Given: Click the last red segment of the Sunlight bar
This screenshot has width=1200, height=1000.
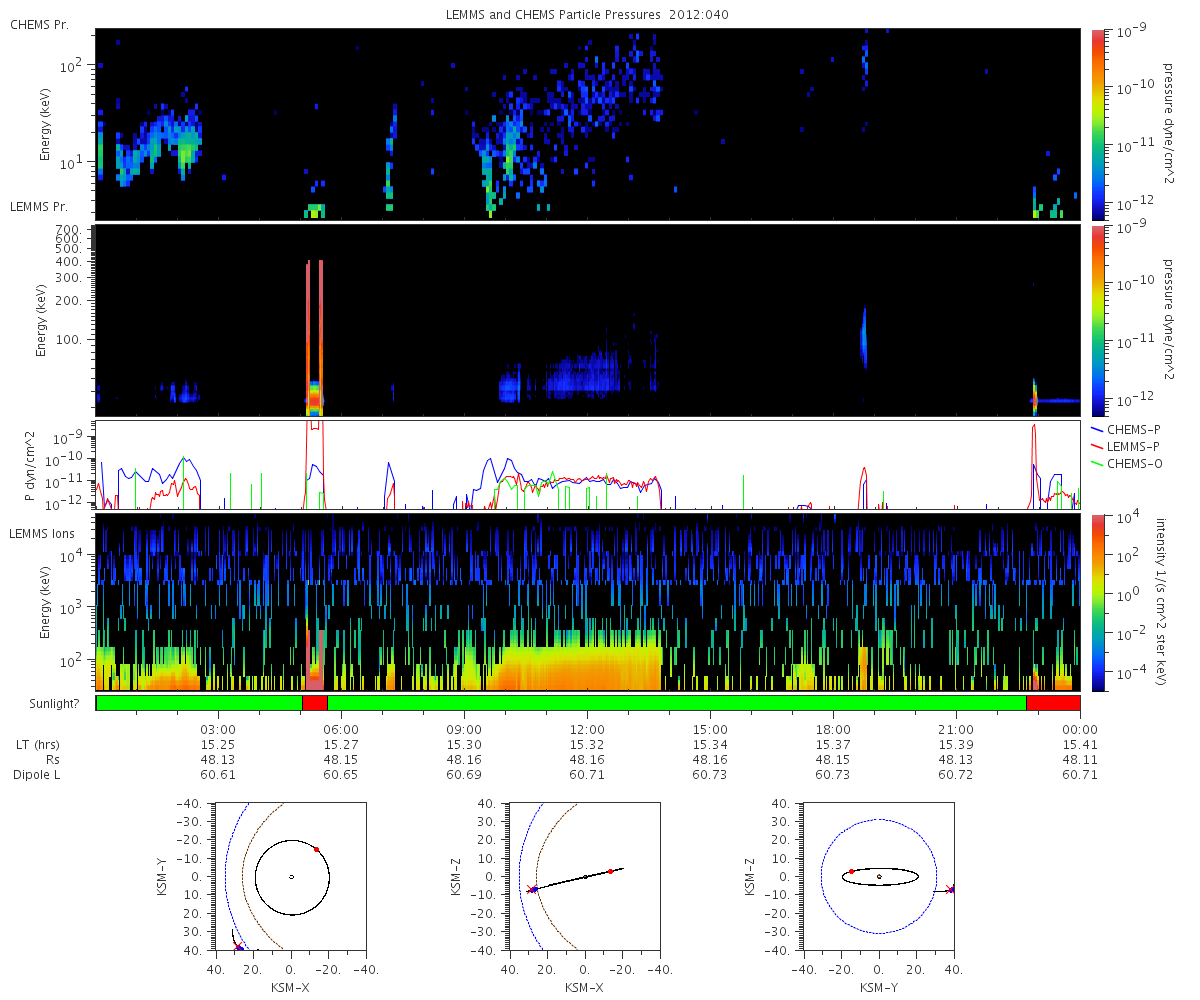Looking at the screenshot, I should 1053,703.
